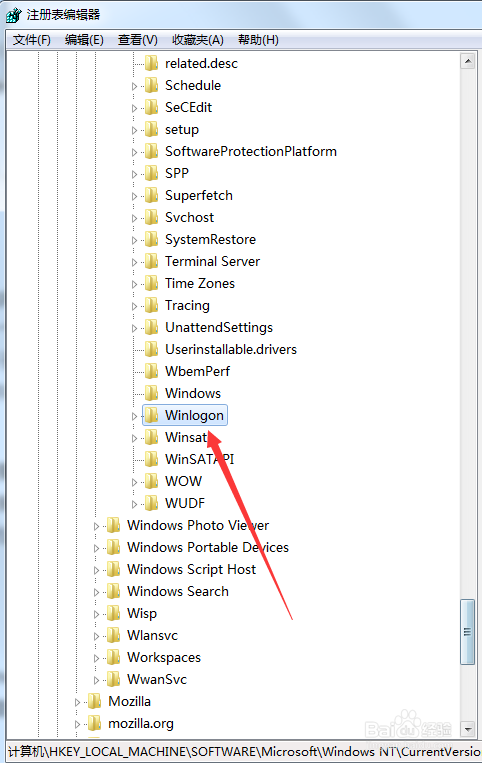The image size is (482, 763).
Task: Click the Svchost folder icon
Action: 152,217
